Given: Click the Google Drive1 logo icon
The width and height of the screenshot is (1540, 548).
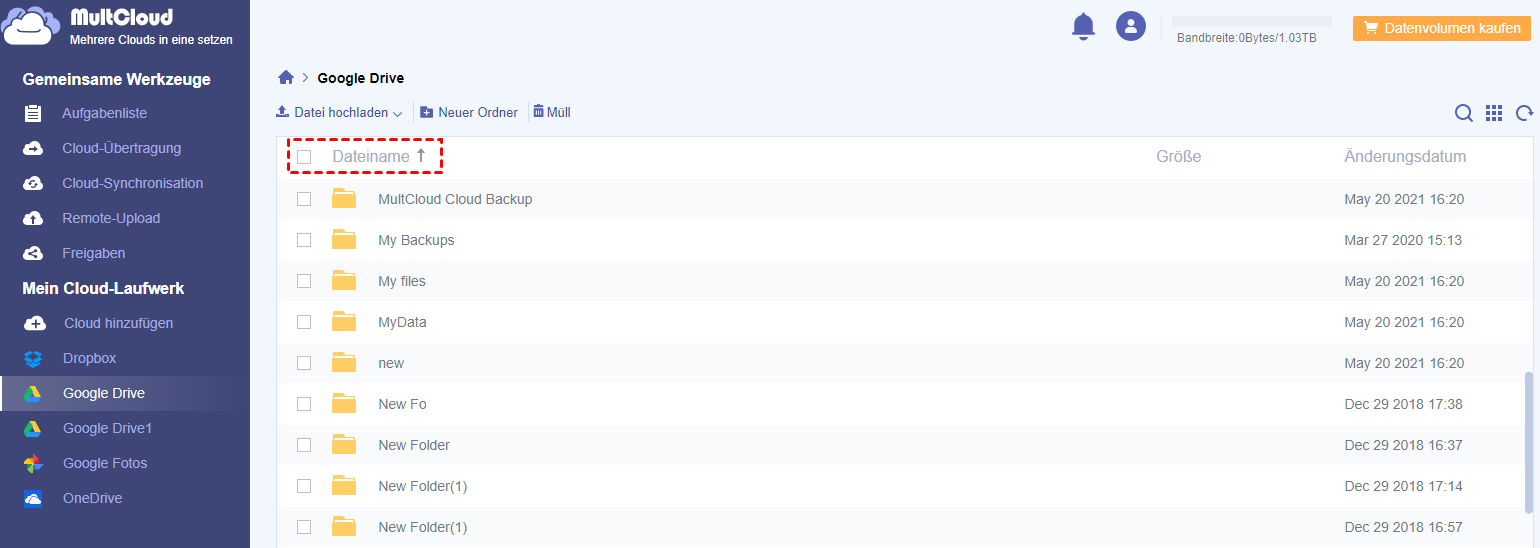Looking at the screenshot, I should point(33,428).
